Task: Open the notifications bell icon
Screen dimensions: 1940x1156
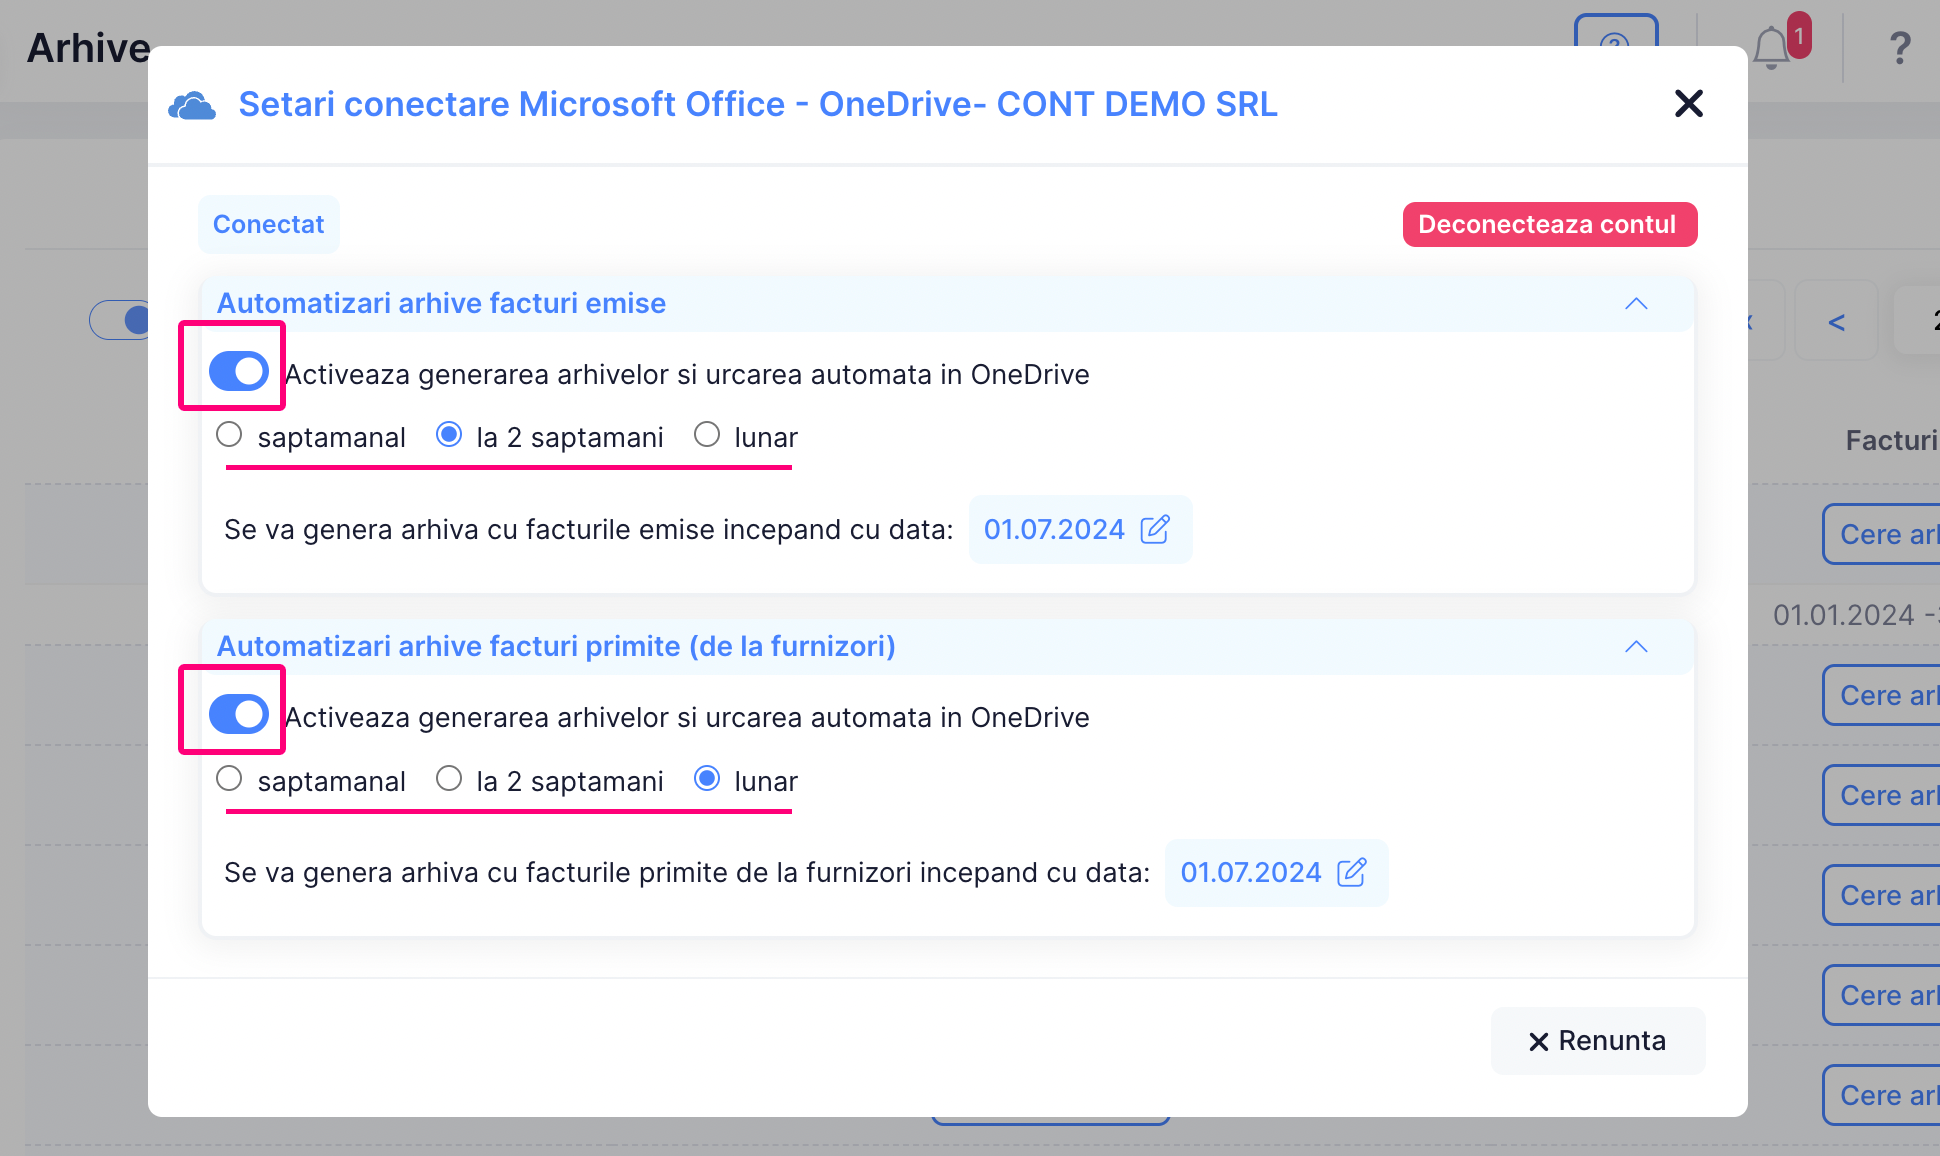Action: (x=1771, y=48)
